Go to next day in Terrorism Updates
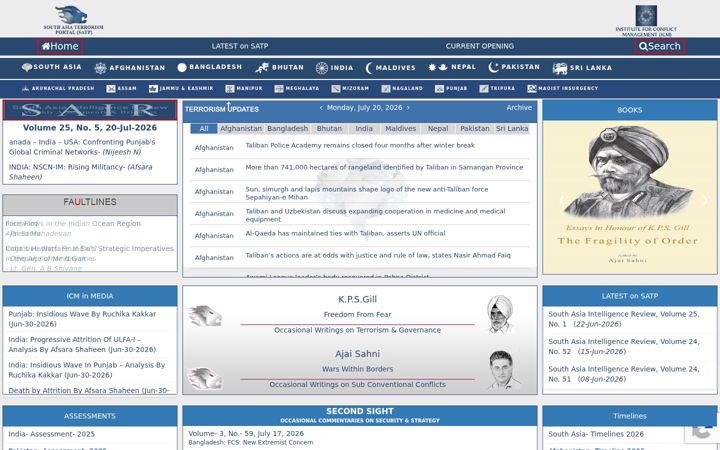Screen dimensions: 720x450 click(408, 108)
